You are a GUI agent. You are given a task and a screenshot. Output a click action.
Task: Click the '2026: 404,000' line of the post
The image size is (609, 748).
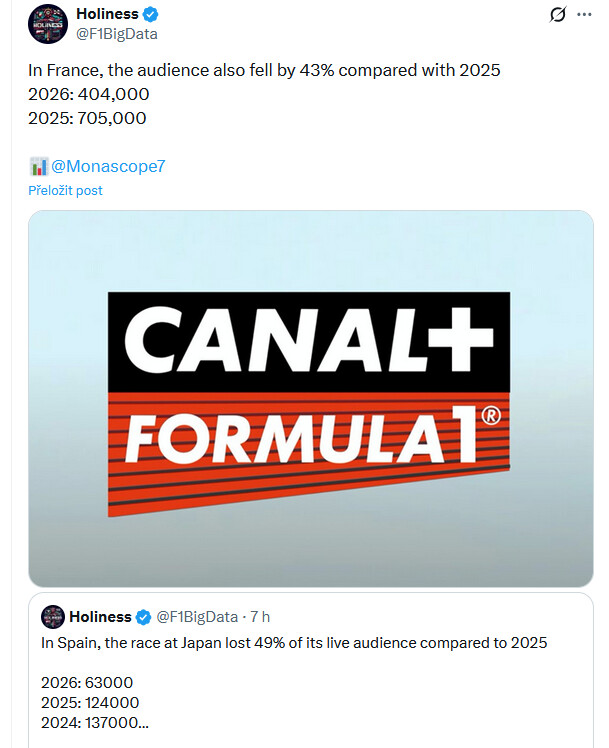click(89, 94)
